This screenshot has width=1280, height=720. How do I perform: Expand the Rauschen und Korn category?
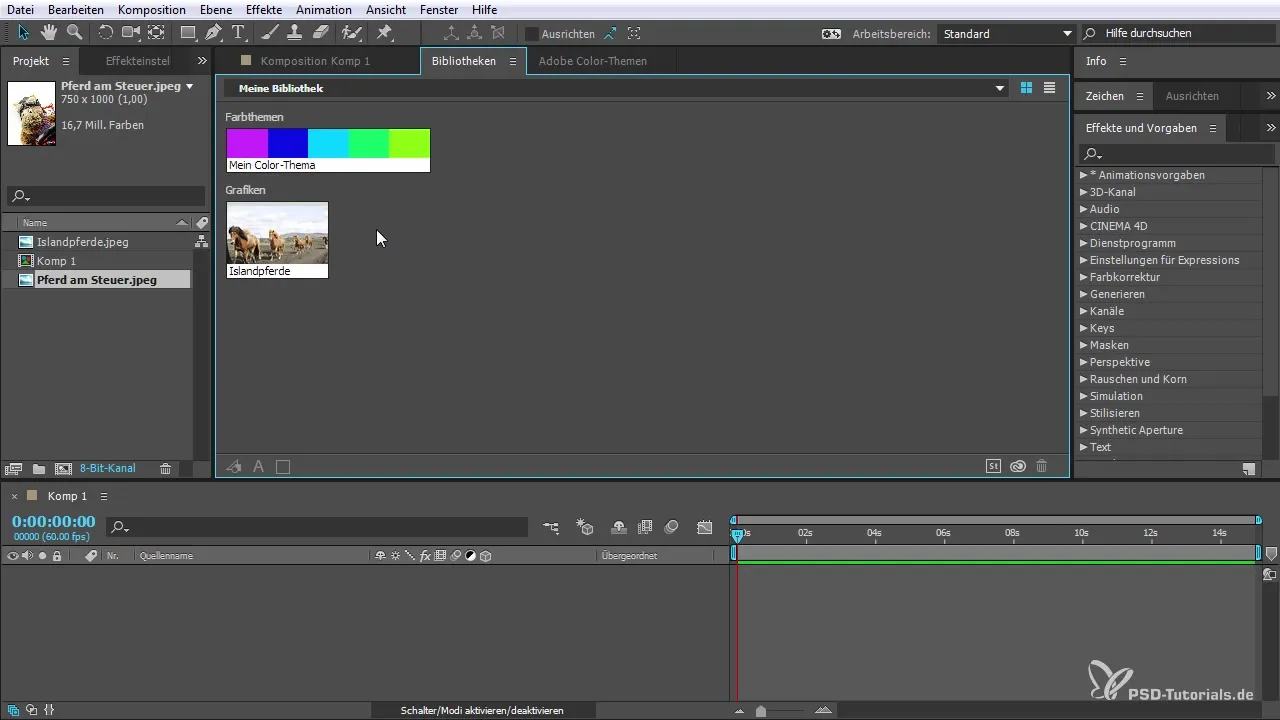[x=1084, y=379]
